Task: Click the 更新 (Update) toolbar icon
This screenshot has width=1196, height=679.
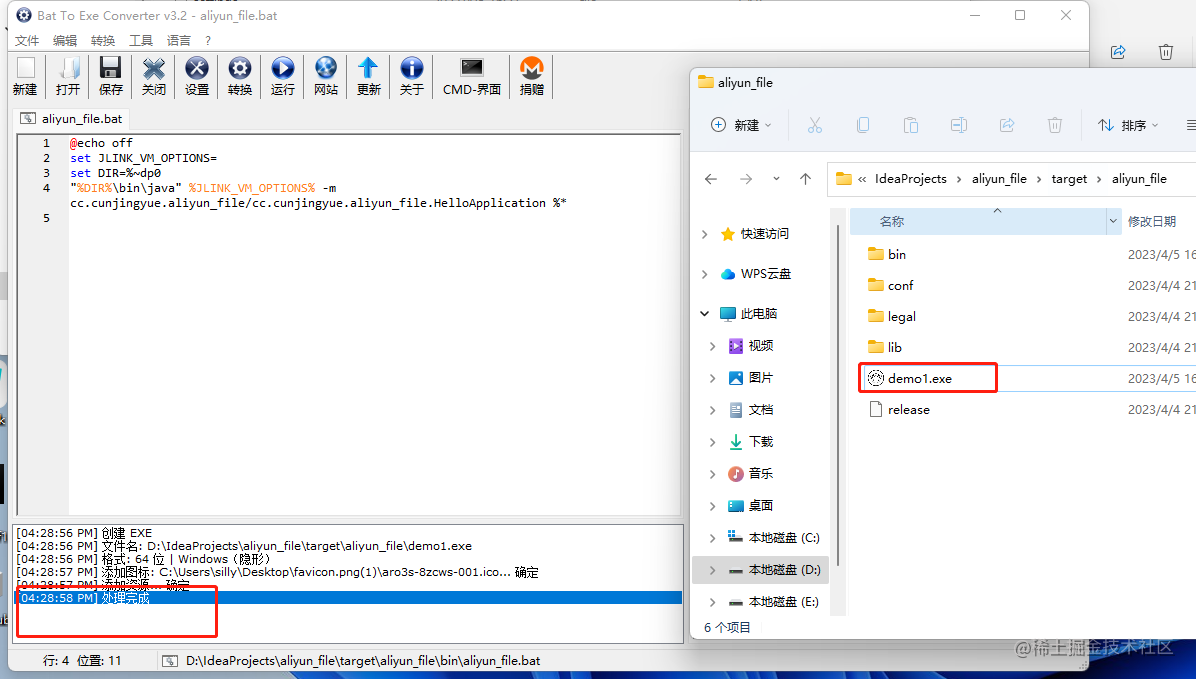Action: tap(368, 77)
